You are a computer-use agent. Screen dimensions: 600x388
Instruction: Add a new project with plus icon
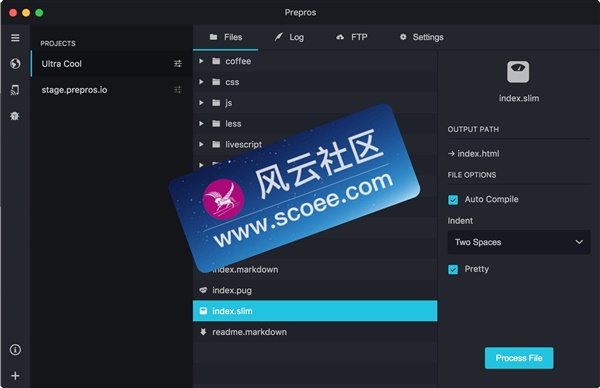tap(15, 376)
